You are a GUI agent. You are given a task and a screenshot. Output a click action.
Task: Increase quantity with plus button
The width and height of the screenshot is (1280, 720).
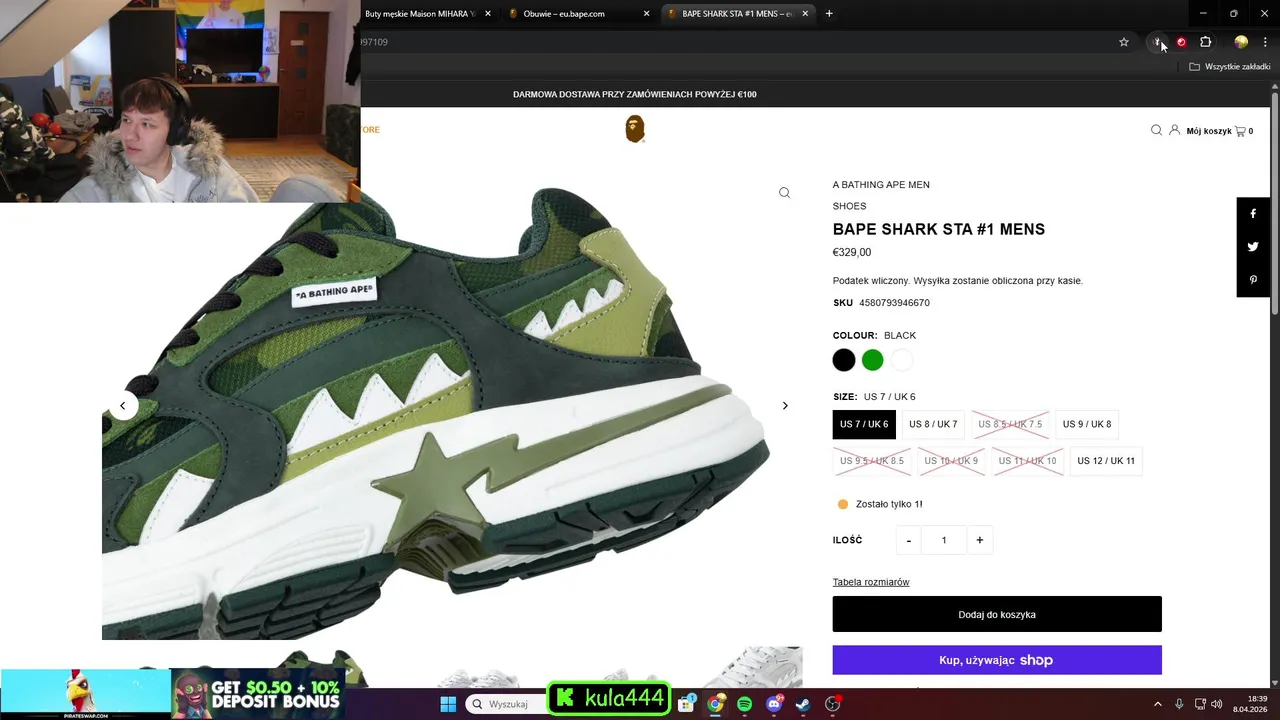coord(979,540)
